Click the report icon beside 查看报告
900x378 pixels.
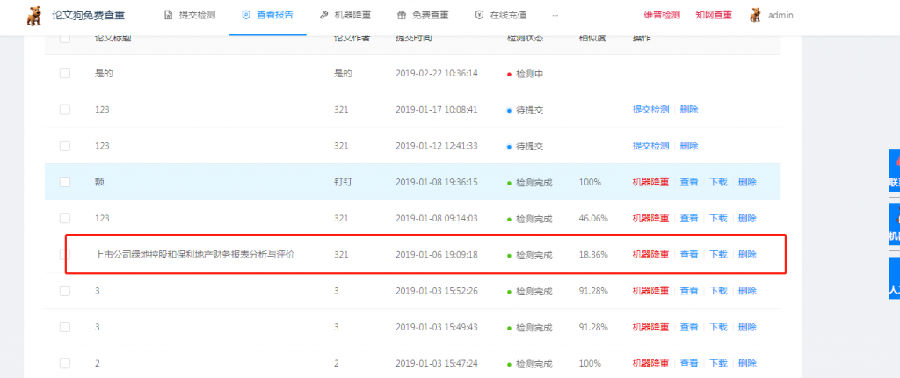[246, 15]
